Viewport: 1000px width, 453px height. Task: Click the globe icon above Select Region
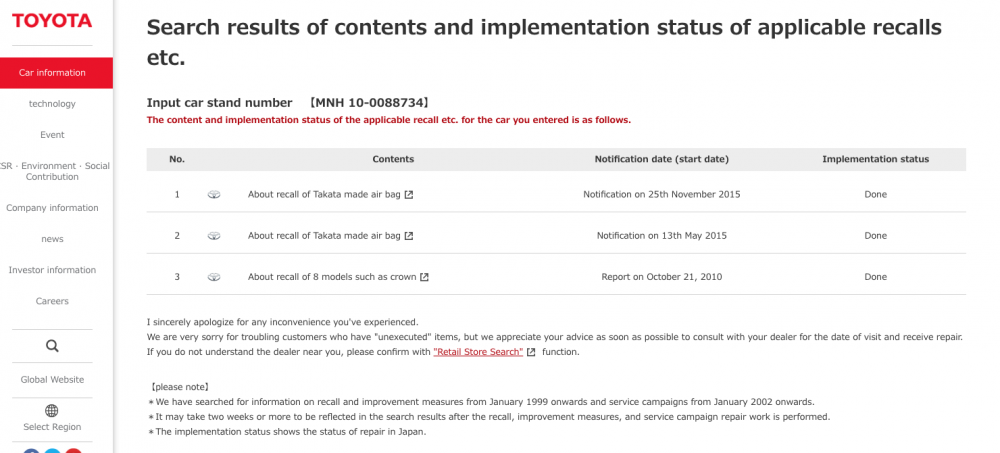[52, 410]
